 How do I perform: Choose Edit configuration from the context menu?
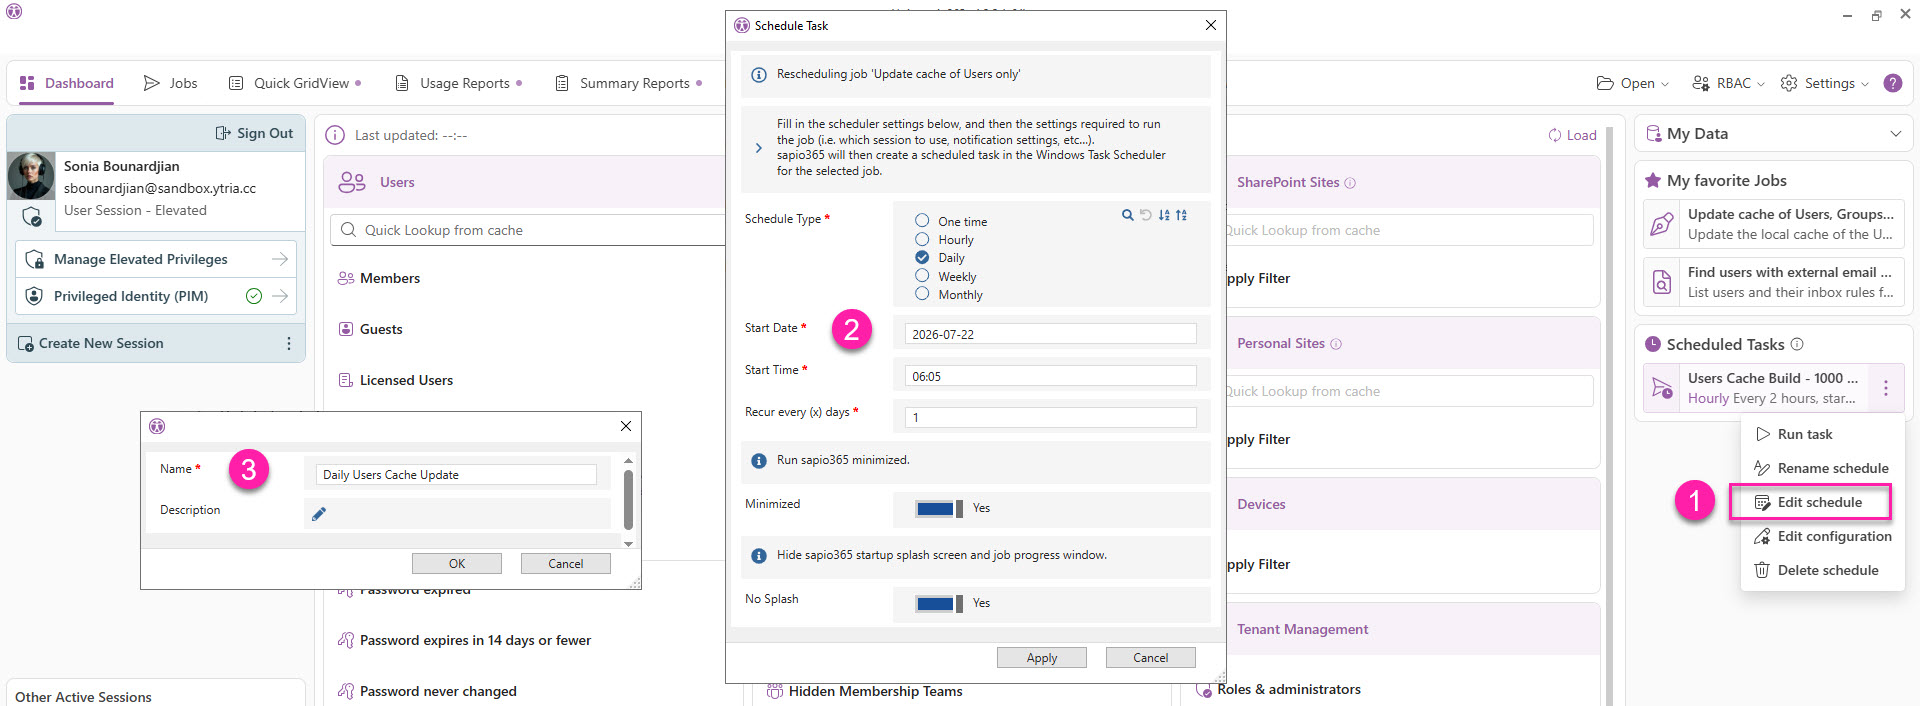[1822, 536]
